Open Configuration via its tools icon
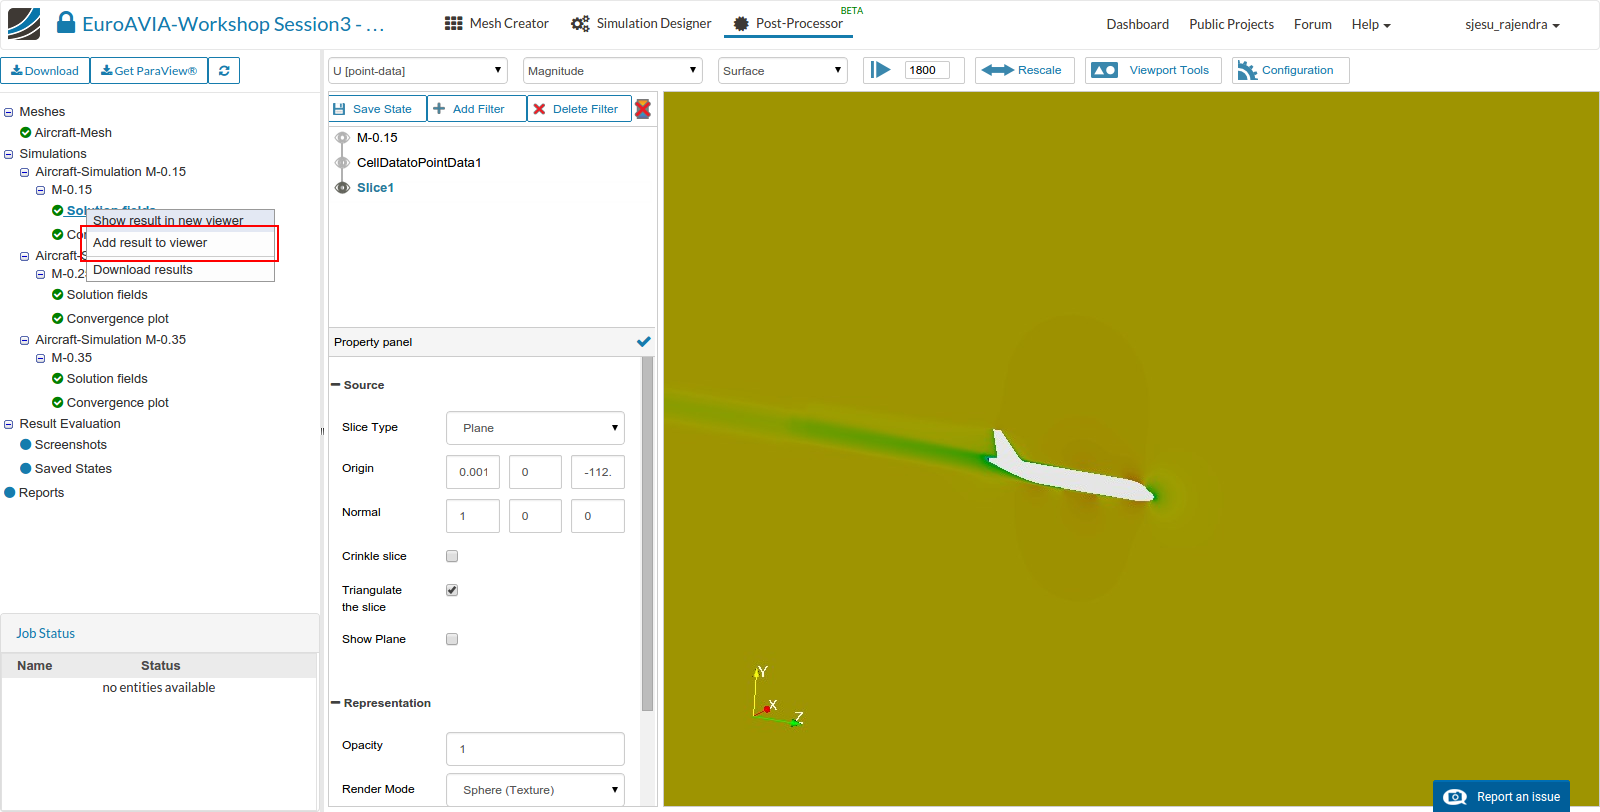Image resolution: width=1600 pixels, height=812 pixels. (x=1247, y=70)
